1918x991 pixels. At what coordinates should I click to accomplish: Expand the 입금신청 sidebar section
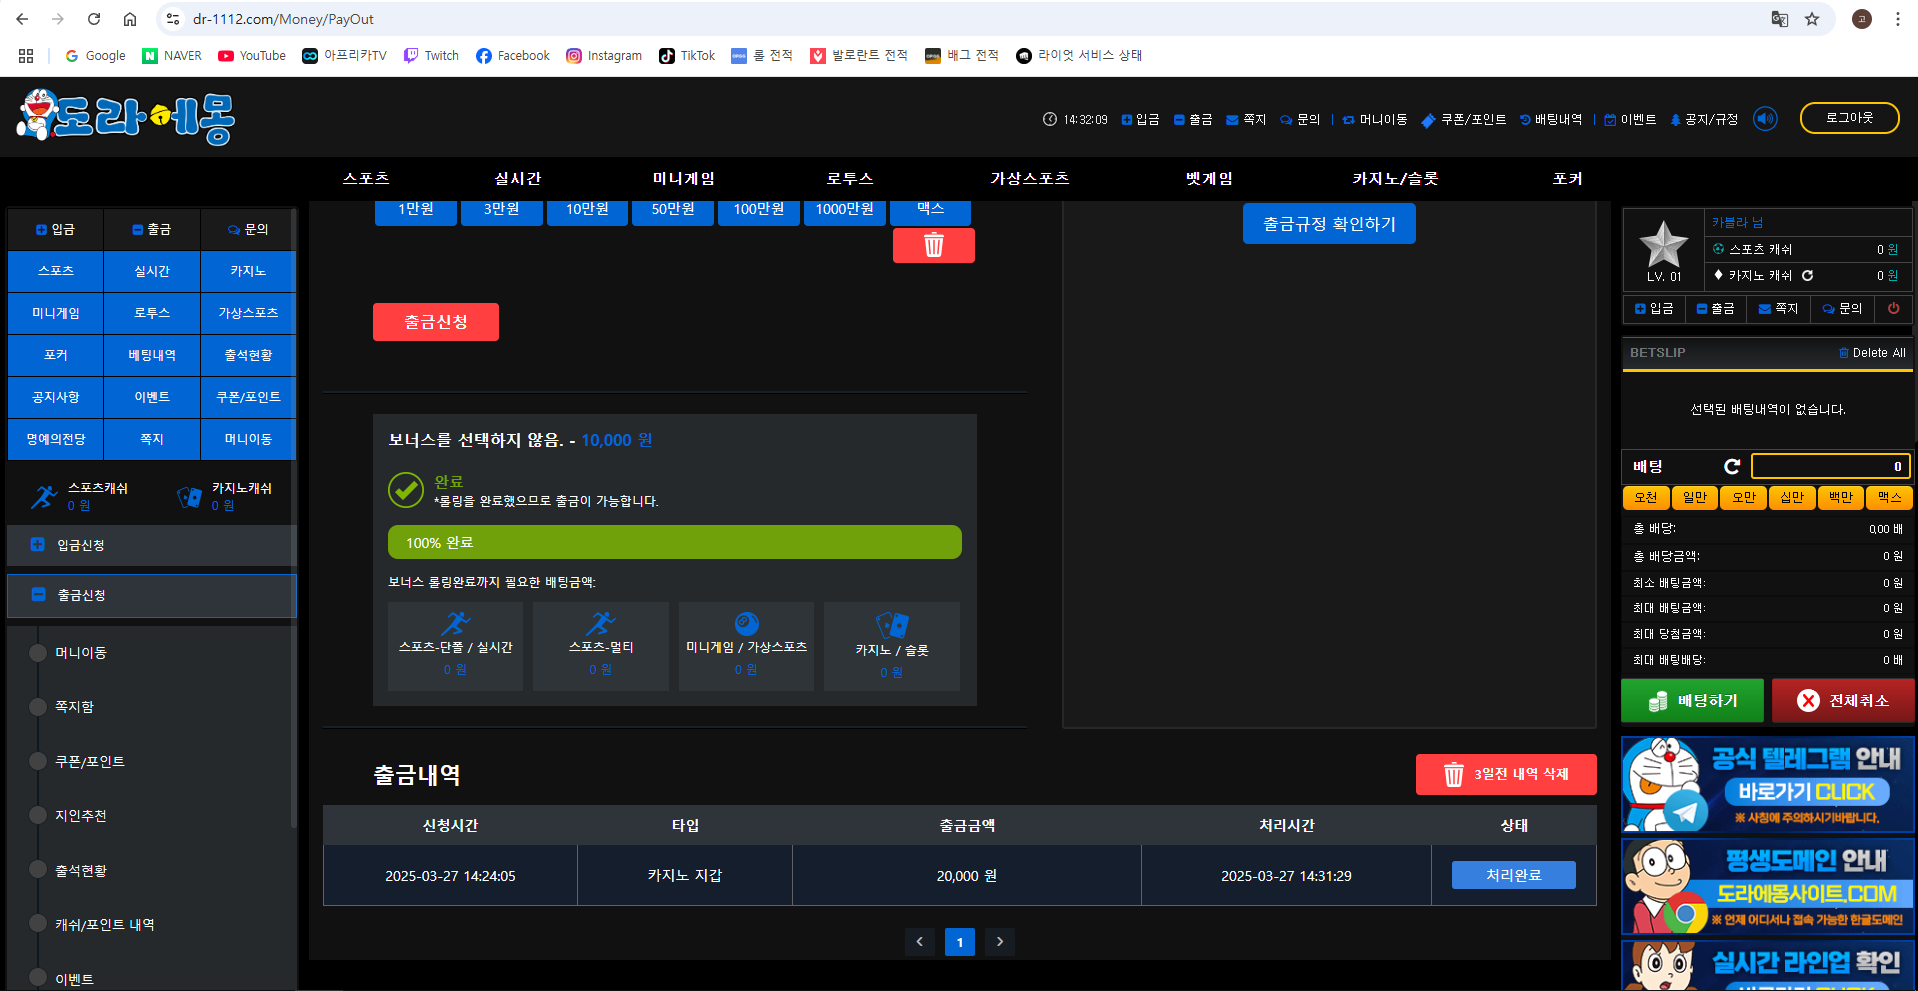click(151, 545)
